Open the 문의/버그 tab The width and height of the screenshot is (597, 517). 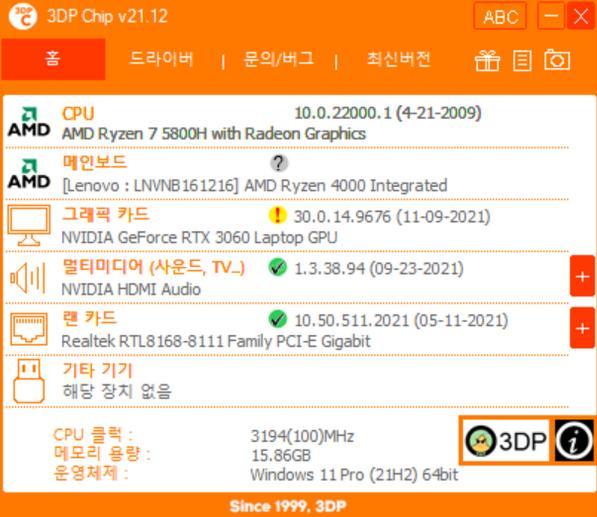point(279,59)
